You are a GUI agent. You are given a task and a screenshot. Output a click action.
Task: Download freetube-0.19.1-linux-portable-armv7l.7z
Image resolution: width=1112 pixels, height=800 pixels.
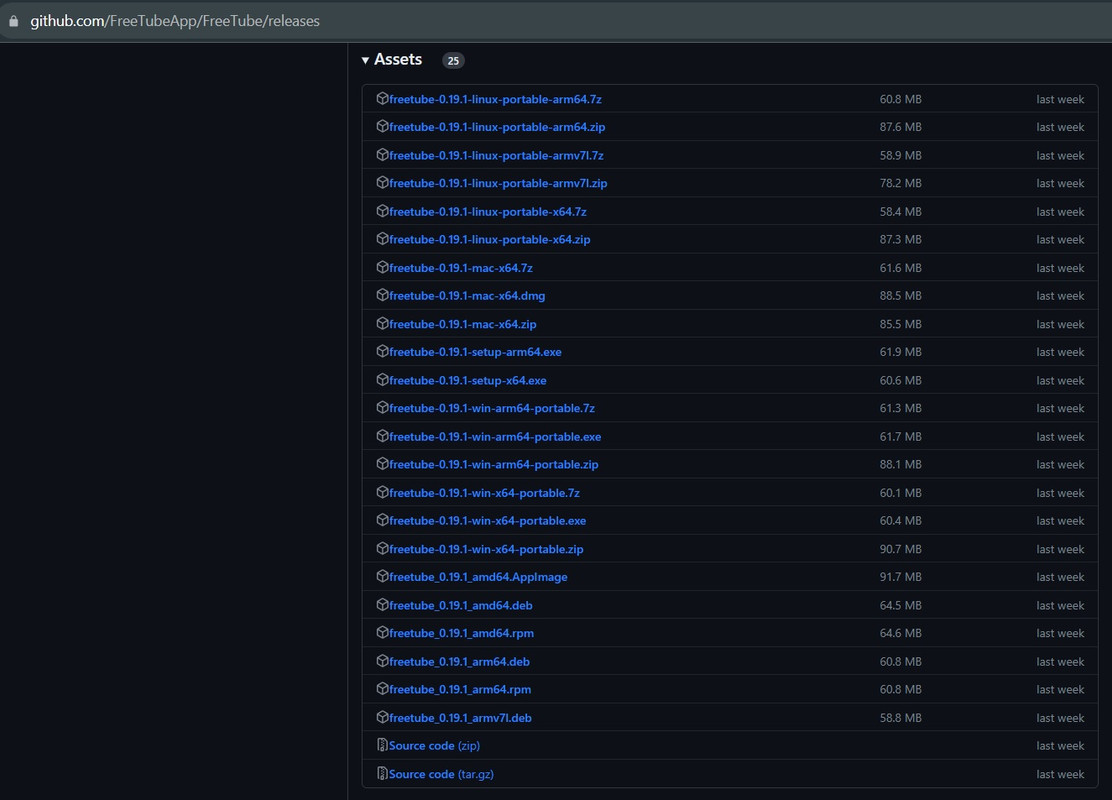[496, 155]
